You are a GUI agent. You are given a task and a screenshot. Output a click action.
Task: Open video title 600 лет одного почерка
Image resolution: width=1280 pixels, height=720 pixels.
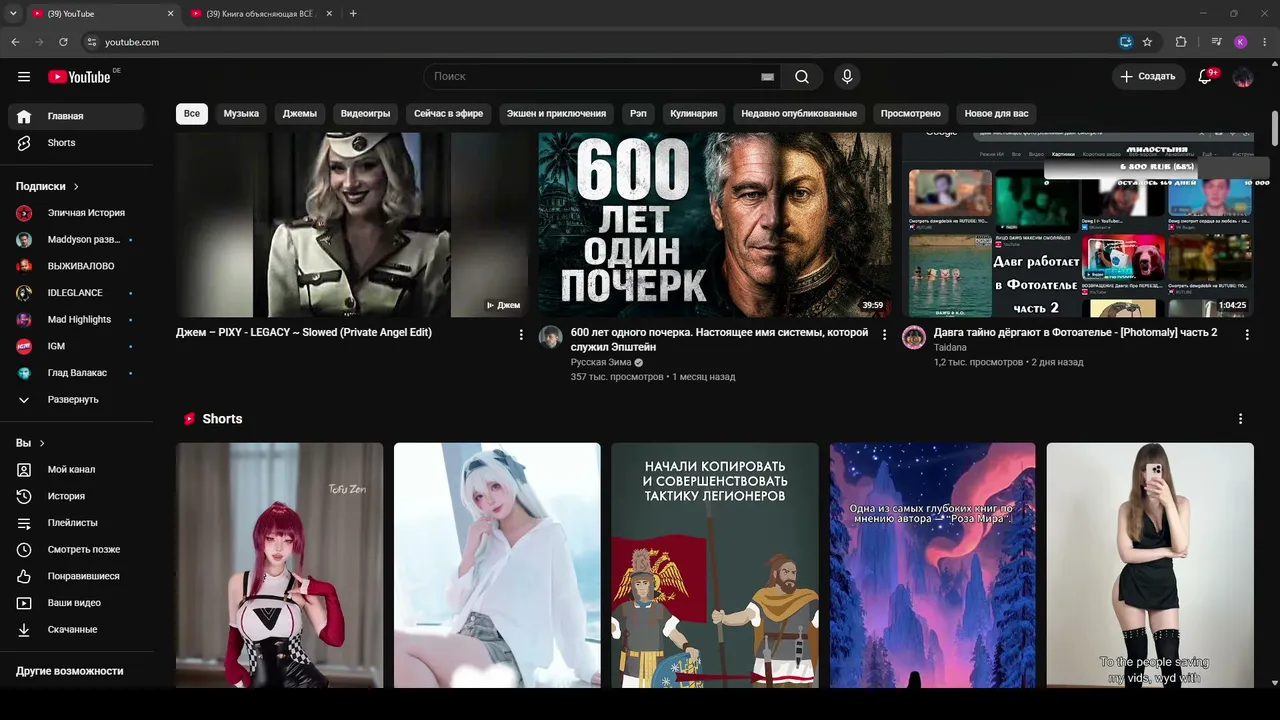720,339
